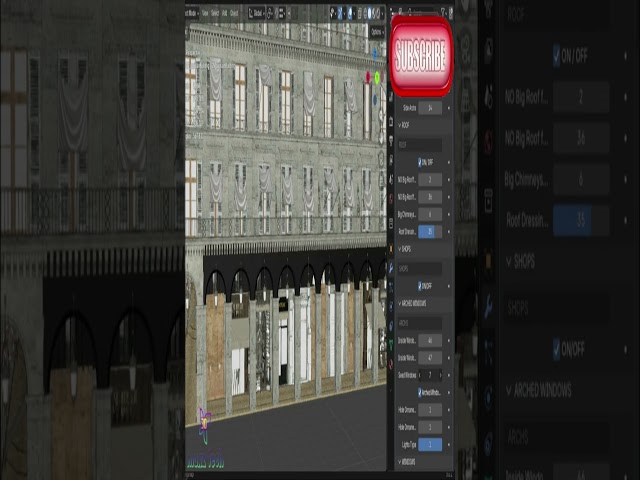The height and width of the screenshot is (480, 640).
Task: Click animate dot beside Roof Dressing
Action: coord(449,231)
